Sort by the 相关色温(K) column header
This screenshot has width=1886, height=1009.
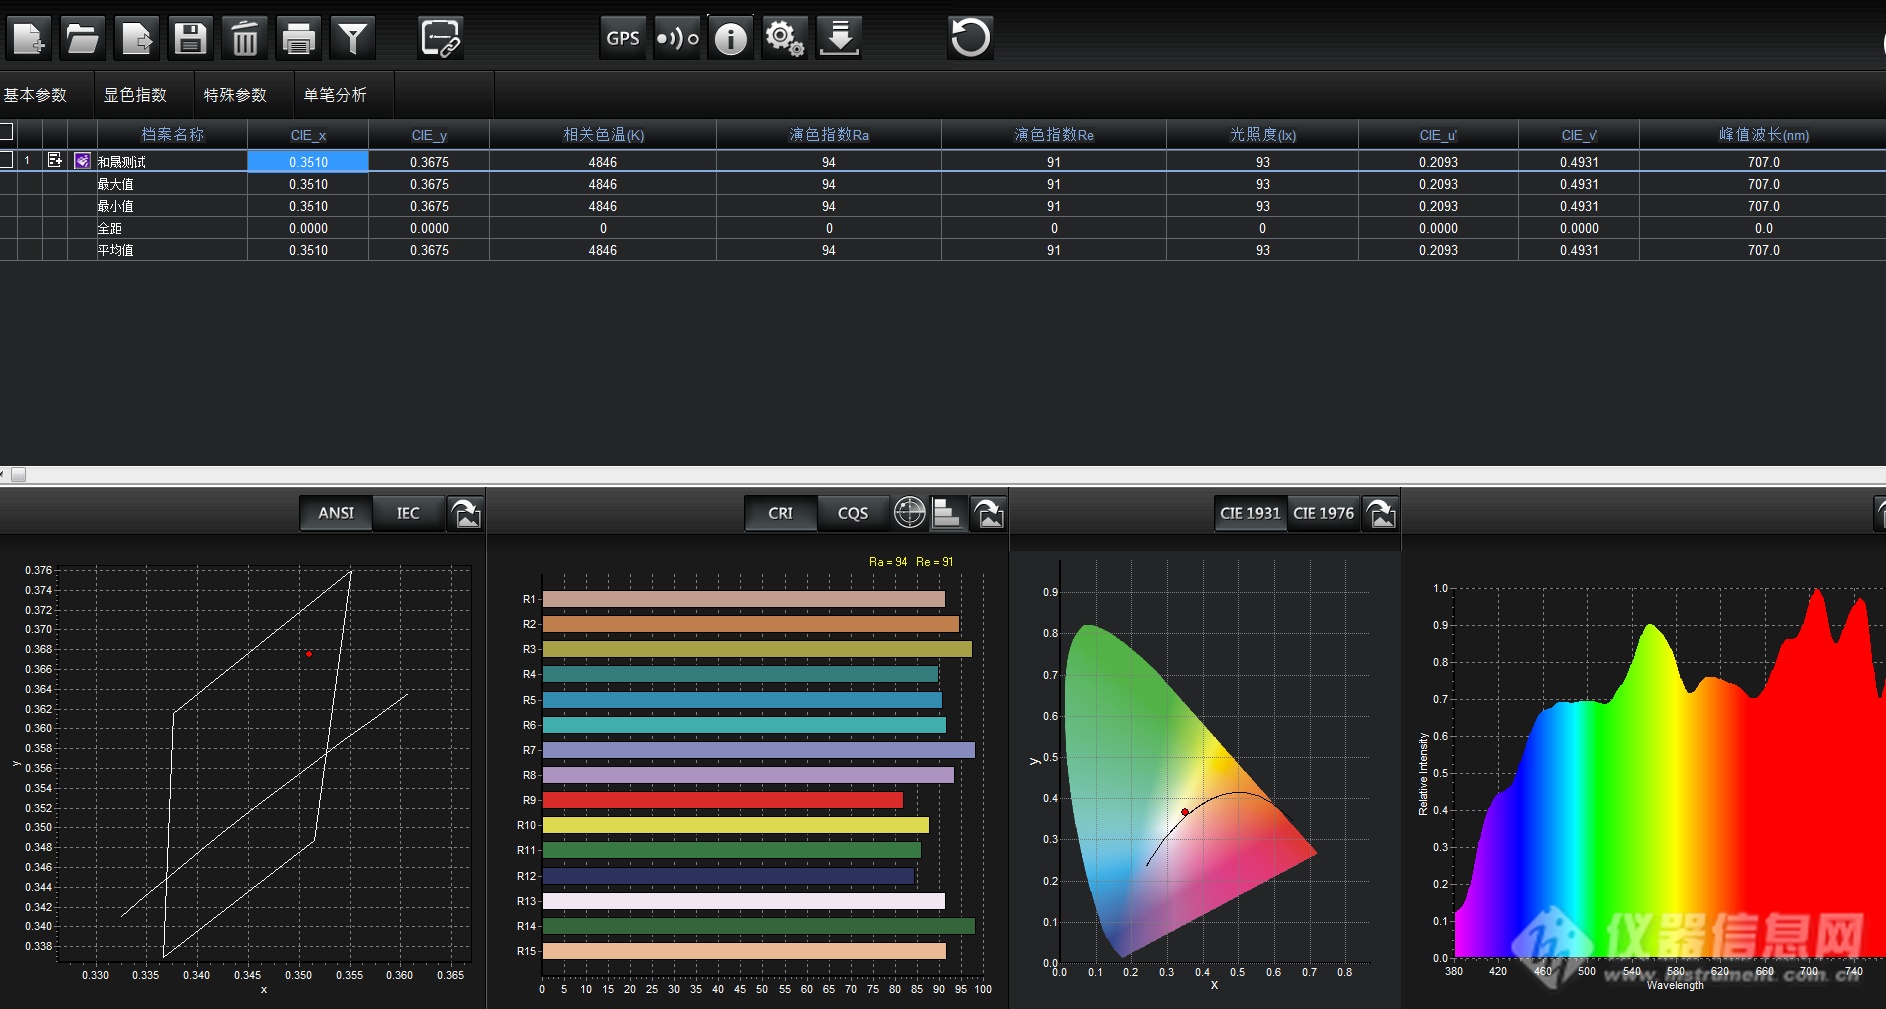(603, 134)
